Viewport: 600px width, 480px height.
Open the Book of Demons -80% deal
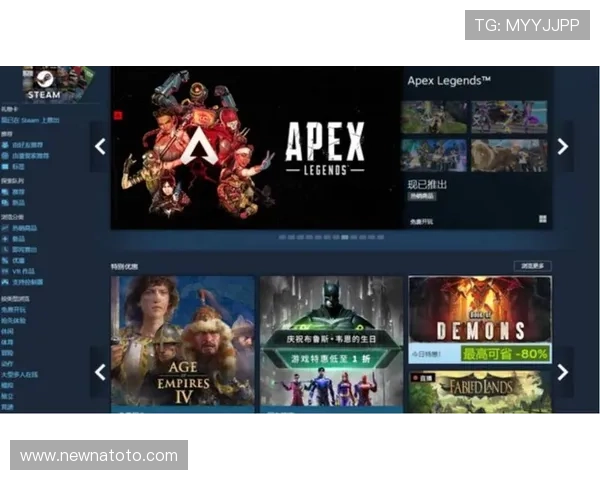click(x=479, y=320)
